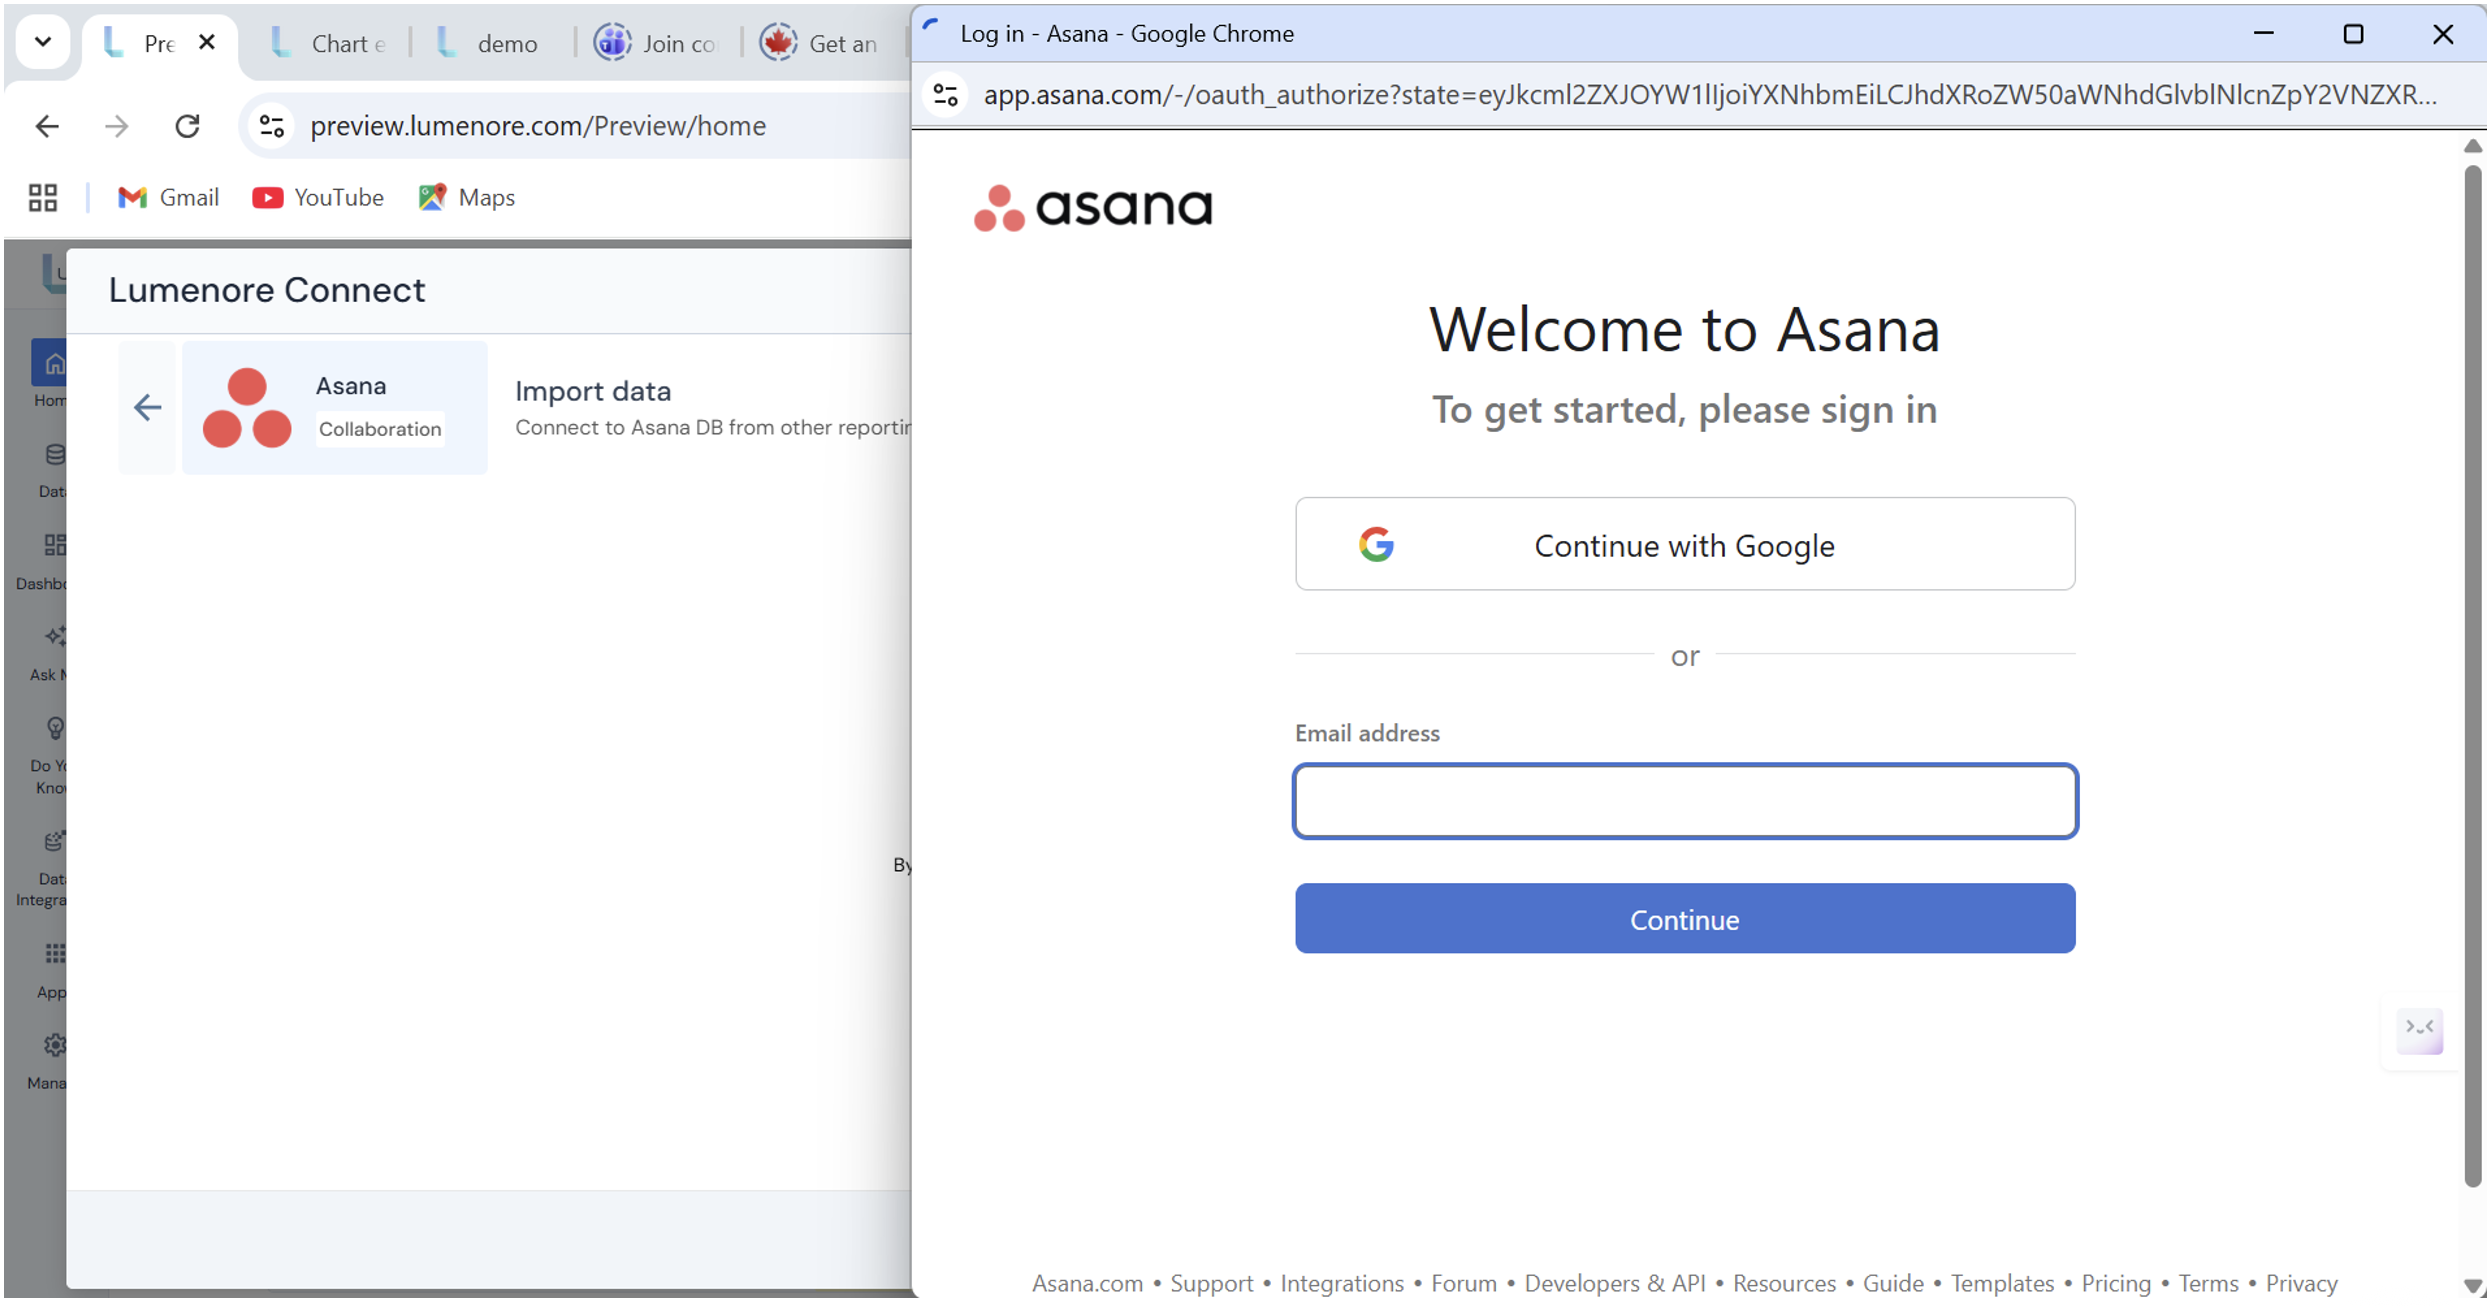Reload the Lumenore preview page
Image resolution: width=2490 pixels, height=1306 pixels.
[187, 126]
